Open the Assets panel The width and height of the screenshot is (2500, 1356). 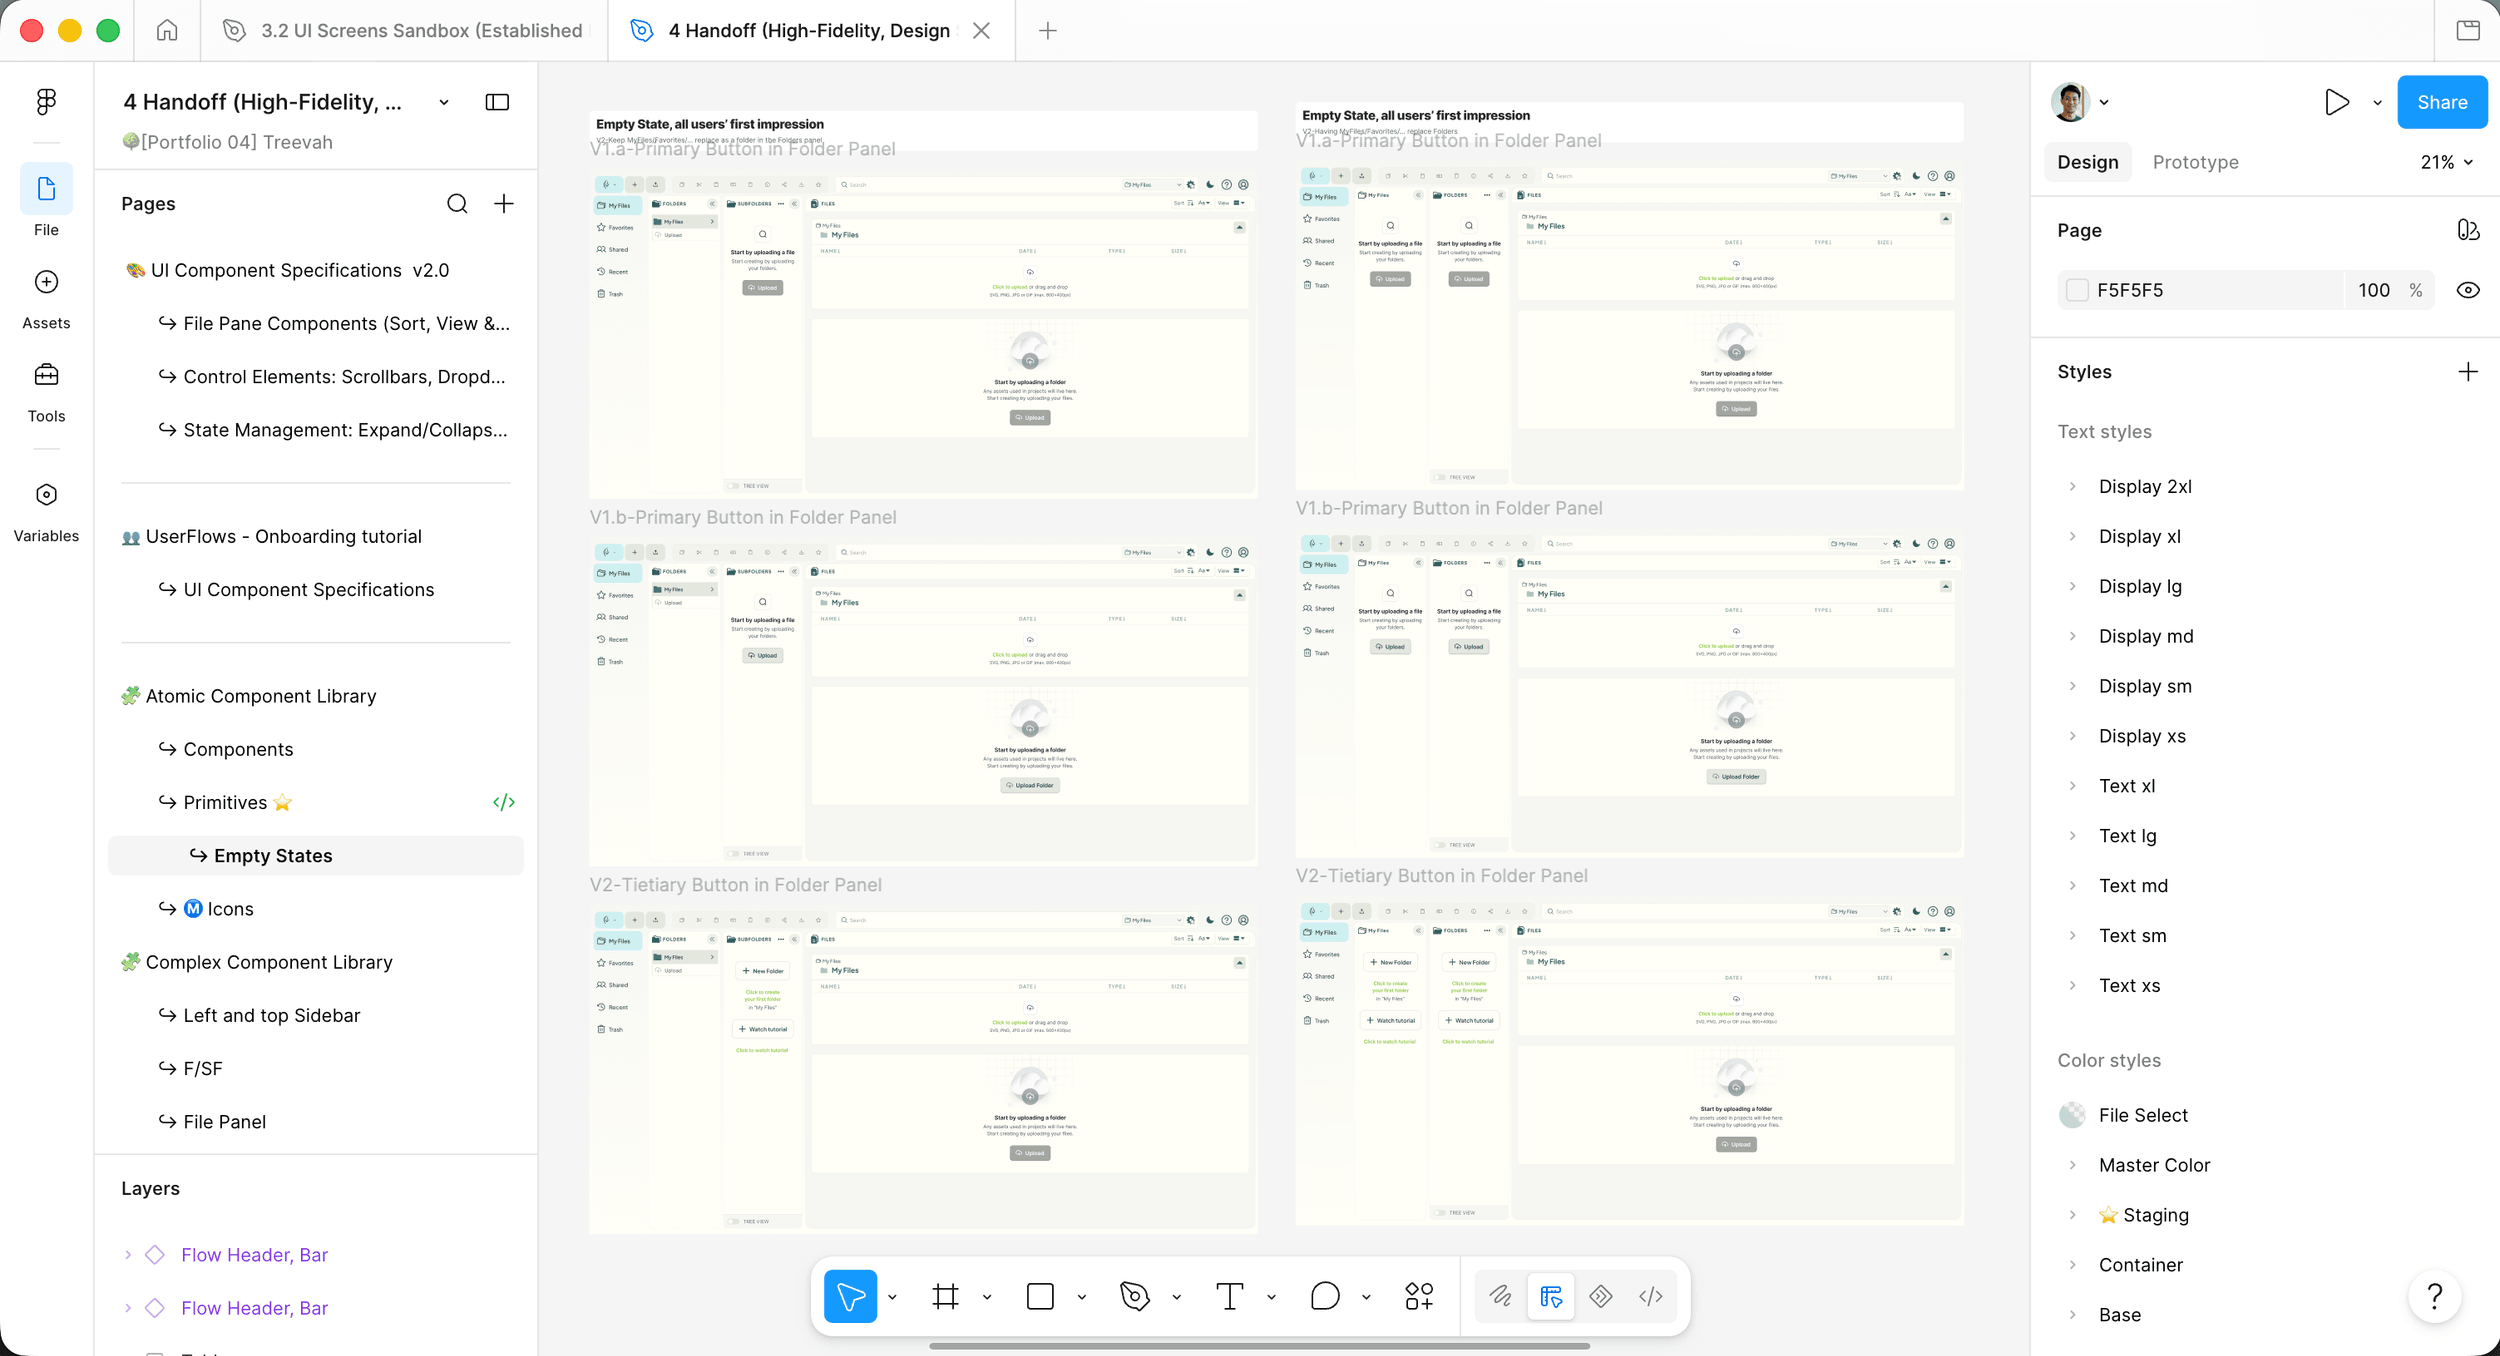point(46,300)
